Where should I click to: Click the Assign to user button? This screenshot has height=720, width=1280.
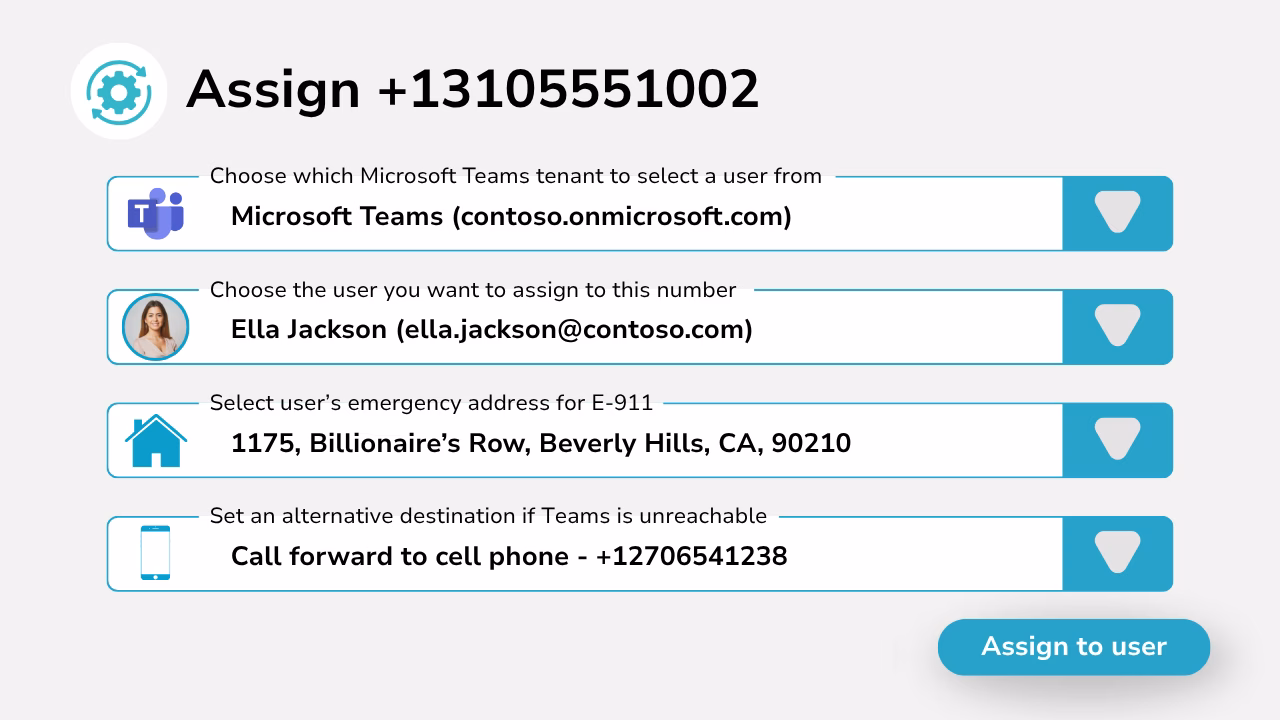click(1074, 647)
